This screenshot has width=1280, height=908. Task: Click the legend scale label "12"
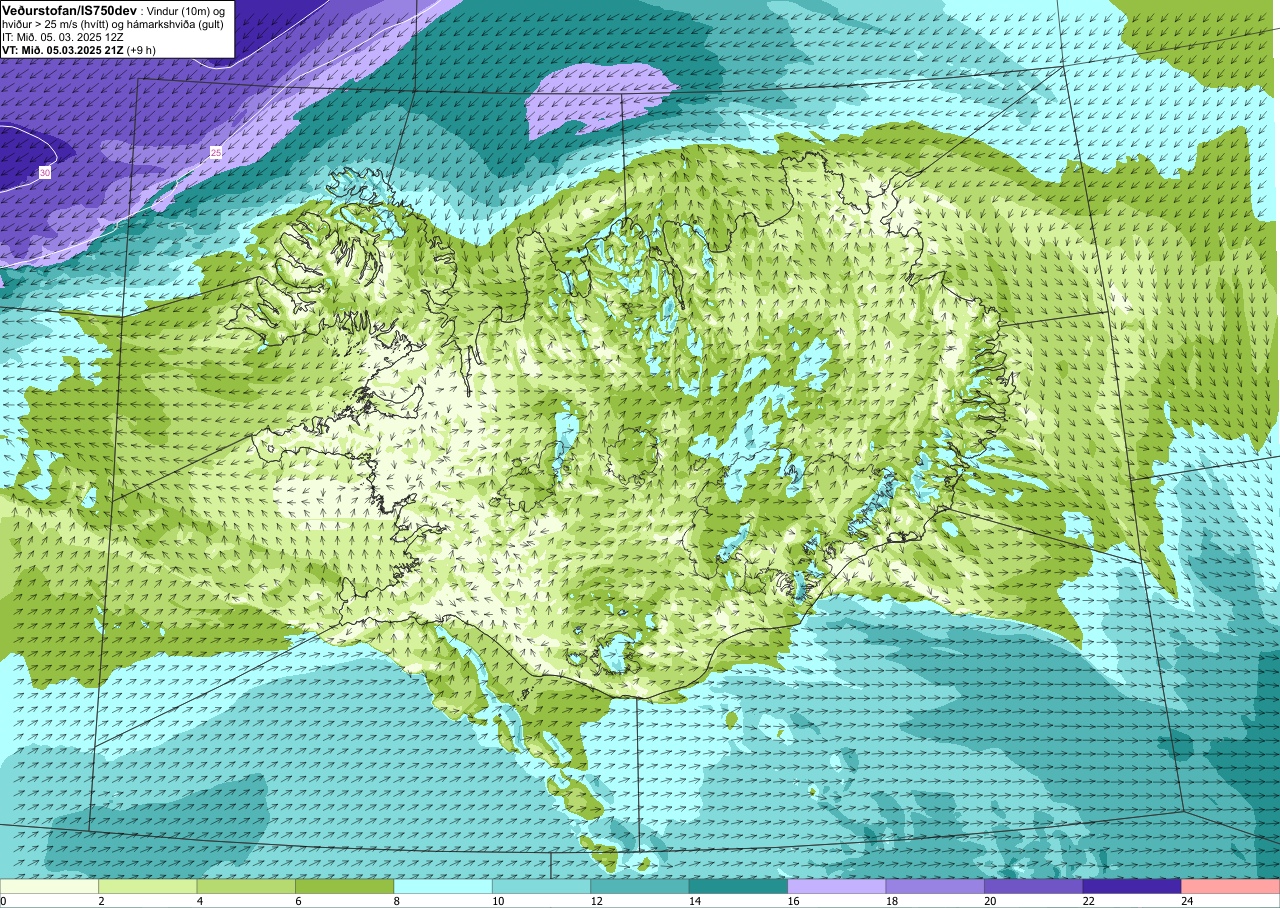click(x=597, y=901)
